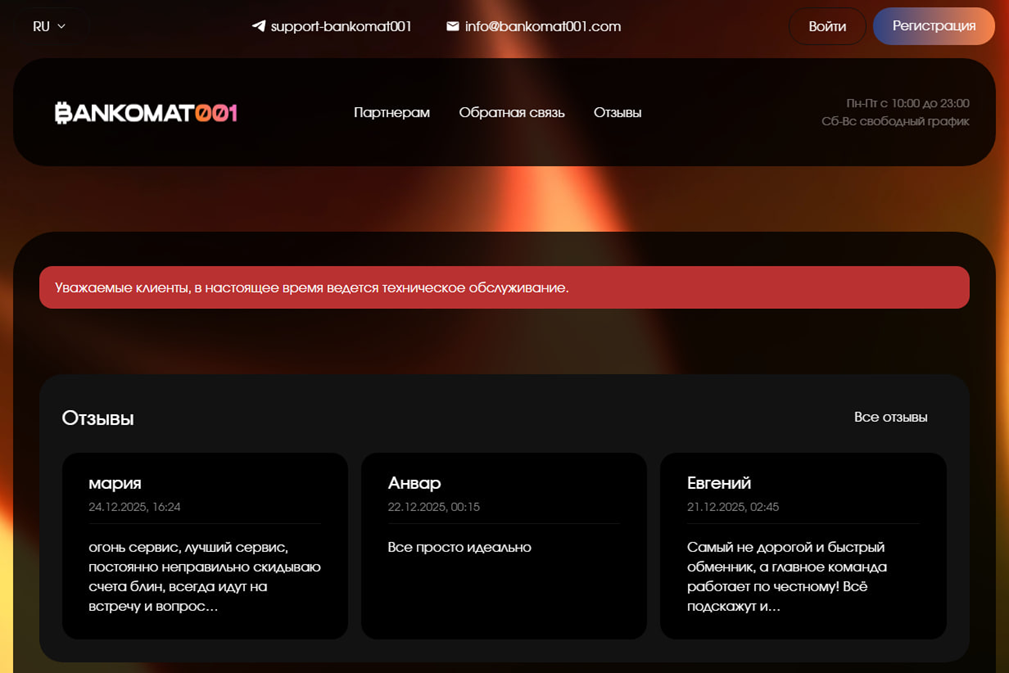The height and width of the screenshot is (673, 1009).
Task: Open the Партнерам menu item
Action: pyautogui.click(x=391, y=113)
